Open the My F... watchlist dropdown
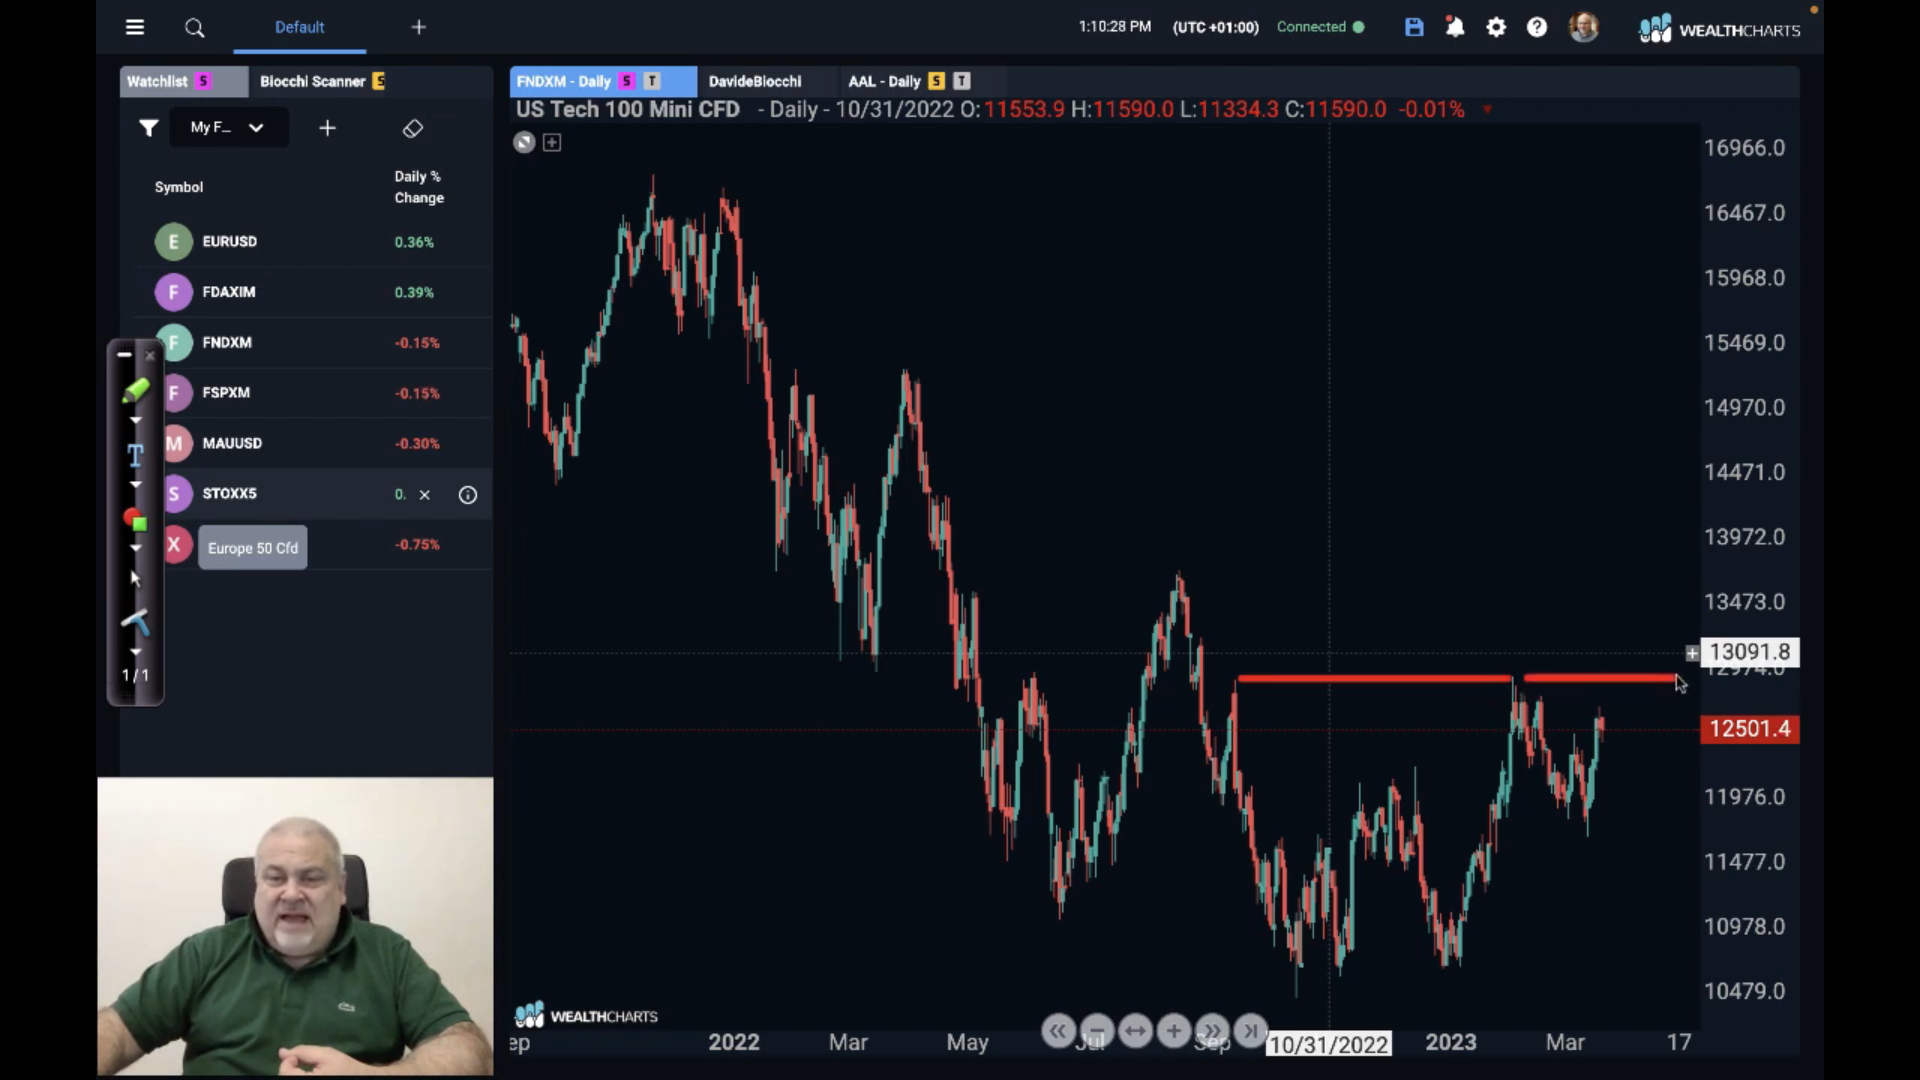This screenshot has height=1080, width=1920. 229,127
